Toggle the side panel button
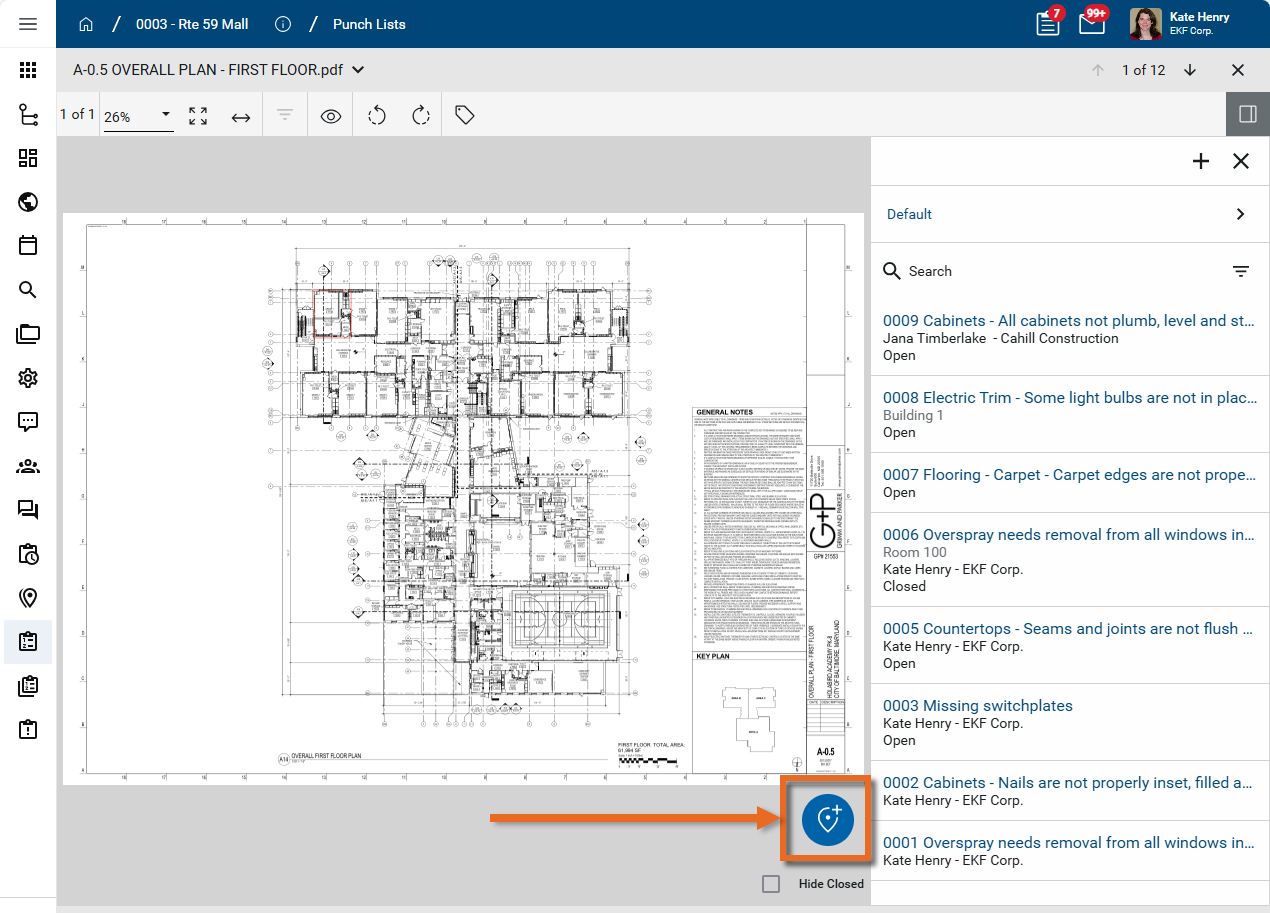Viewport: 1270px width, 913px height. [x=1247, y=114]
